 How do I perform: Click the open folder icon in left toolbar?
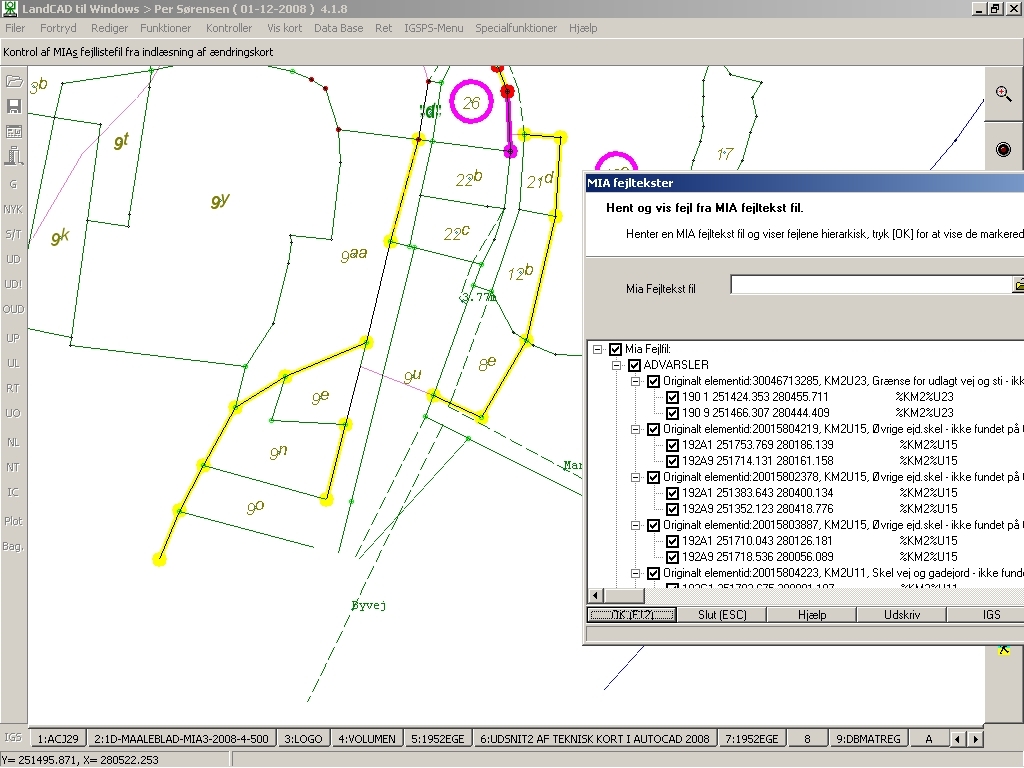[x=14, y=81]
